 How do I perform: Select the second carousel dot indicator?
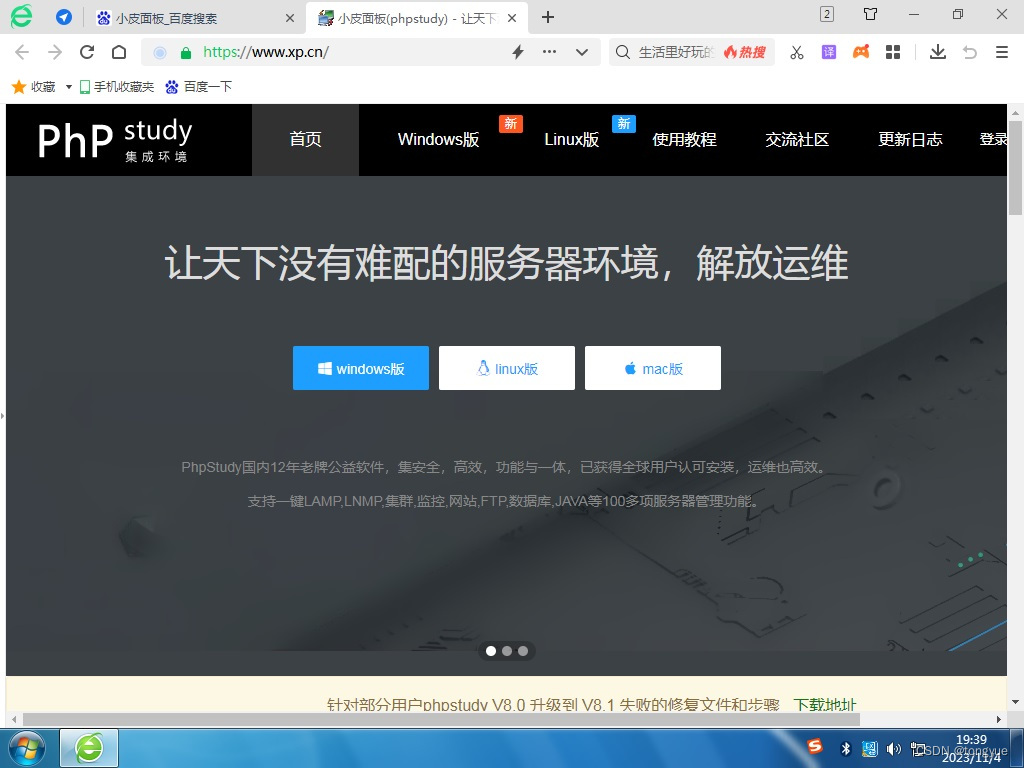(x=506, y=650)
